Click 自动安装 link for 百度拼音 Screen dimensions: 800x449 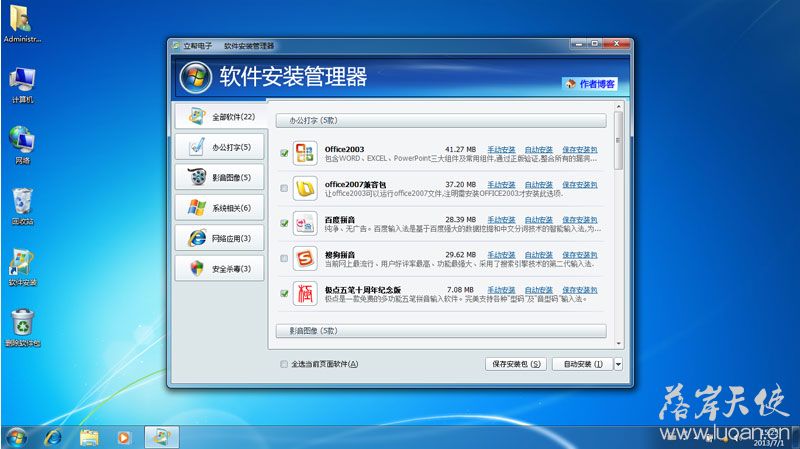pos(539,220)
